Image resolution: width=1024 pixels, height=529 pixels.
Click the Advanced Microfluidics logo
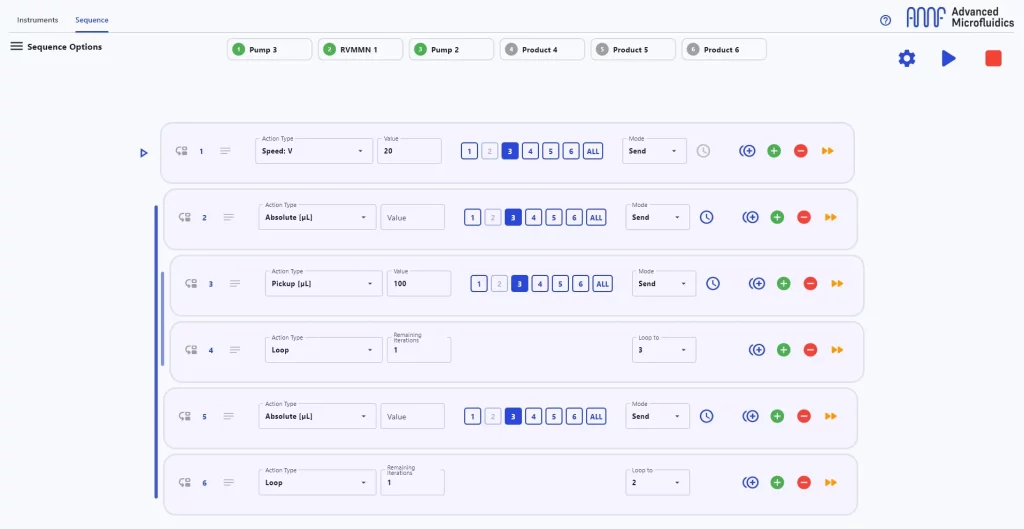point(960,17)
